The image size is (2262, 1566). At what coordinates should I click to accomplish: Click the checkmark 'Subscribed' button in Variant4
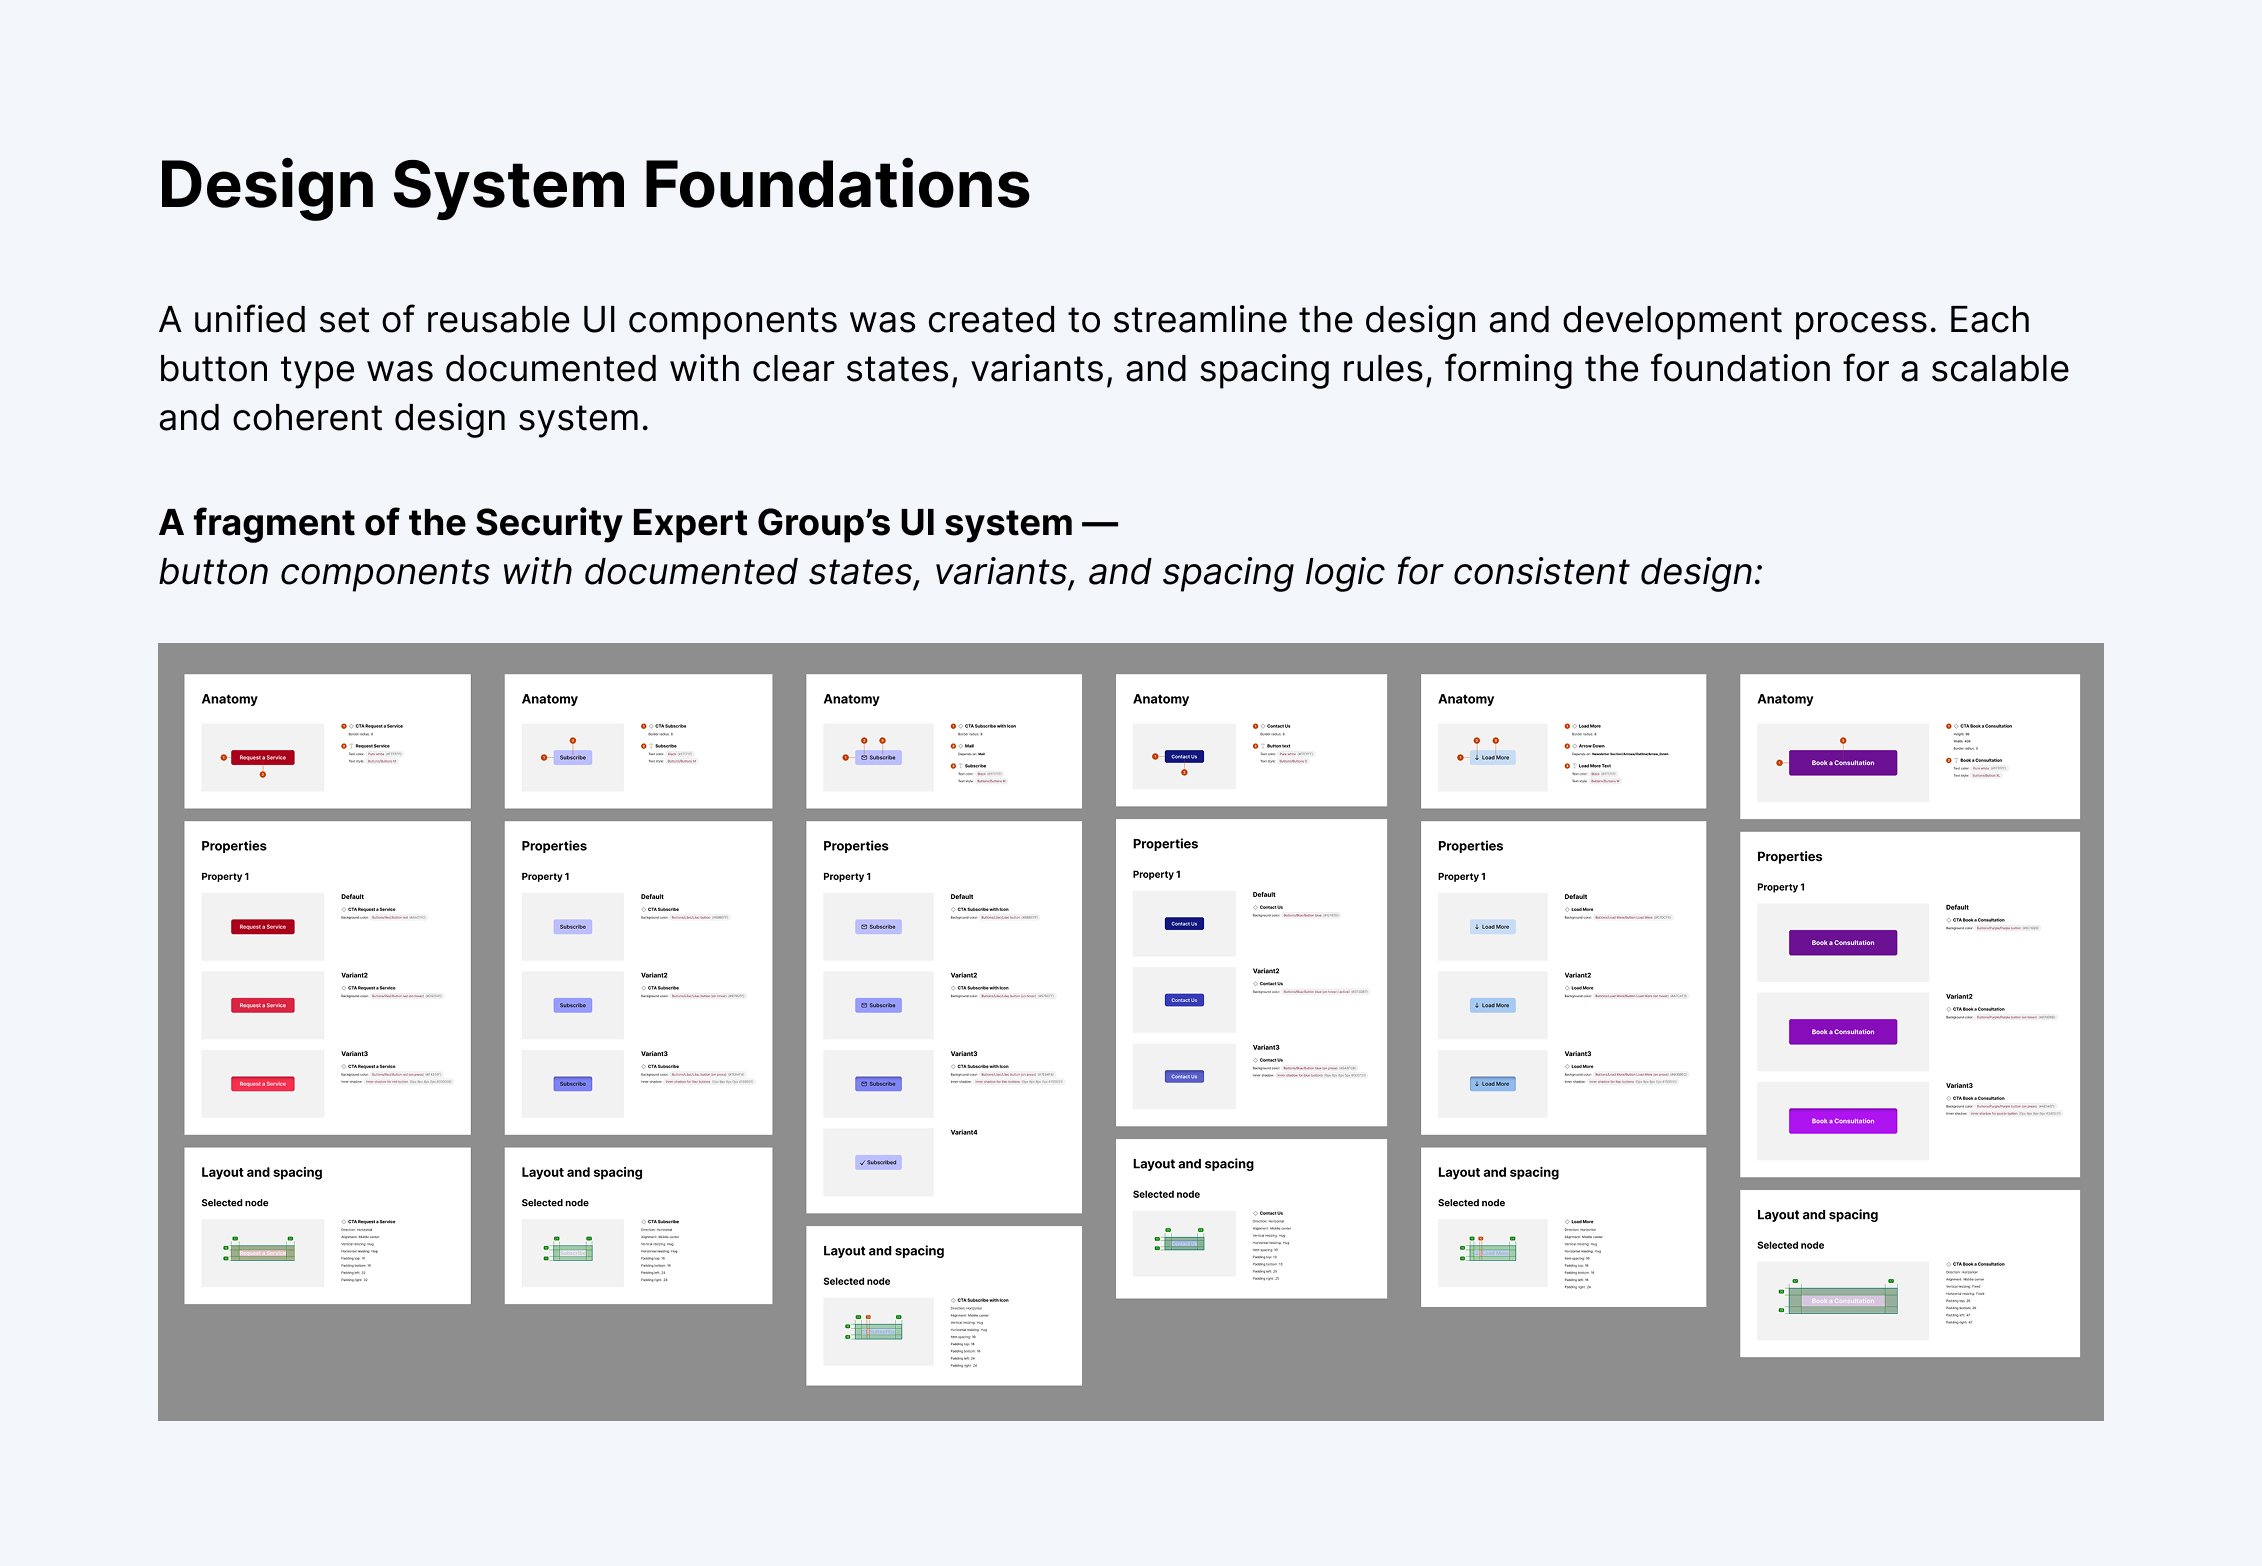[x=879, y=1162]
